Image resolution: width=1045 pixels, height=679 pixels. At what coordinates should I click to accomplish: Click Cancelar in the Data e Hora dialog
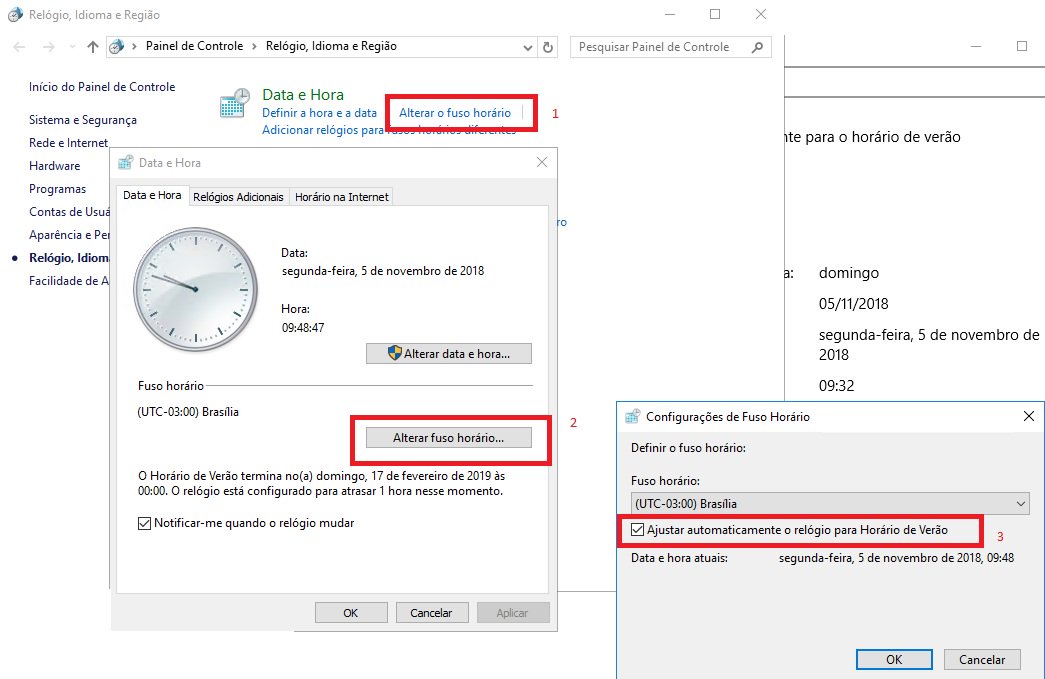tap(431, 613)
